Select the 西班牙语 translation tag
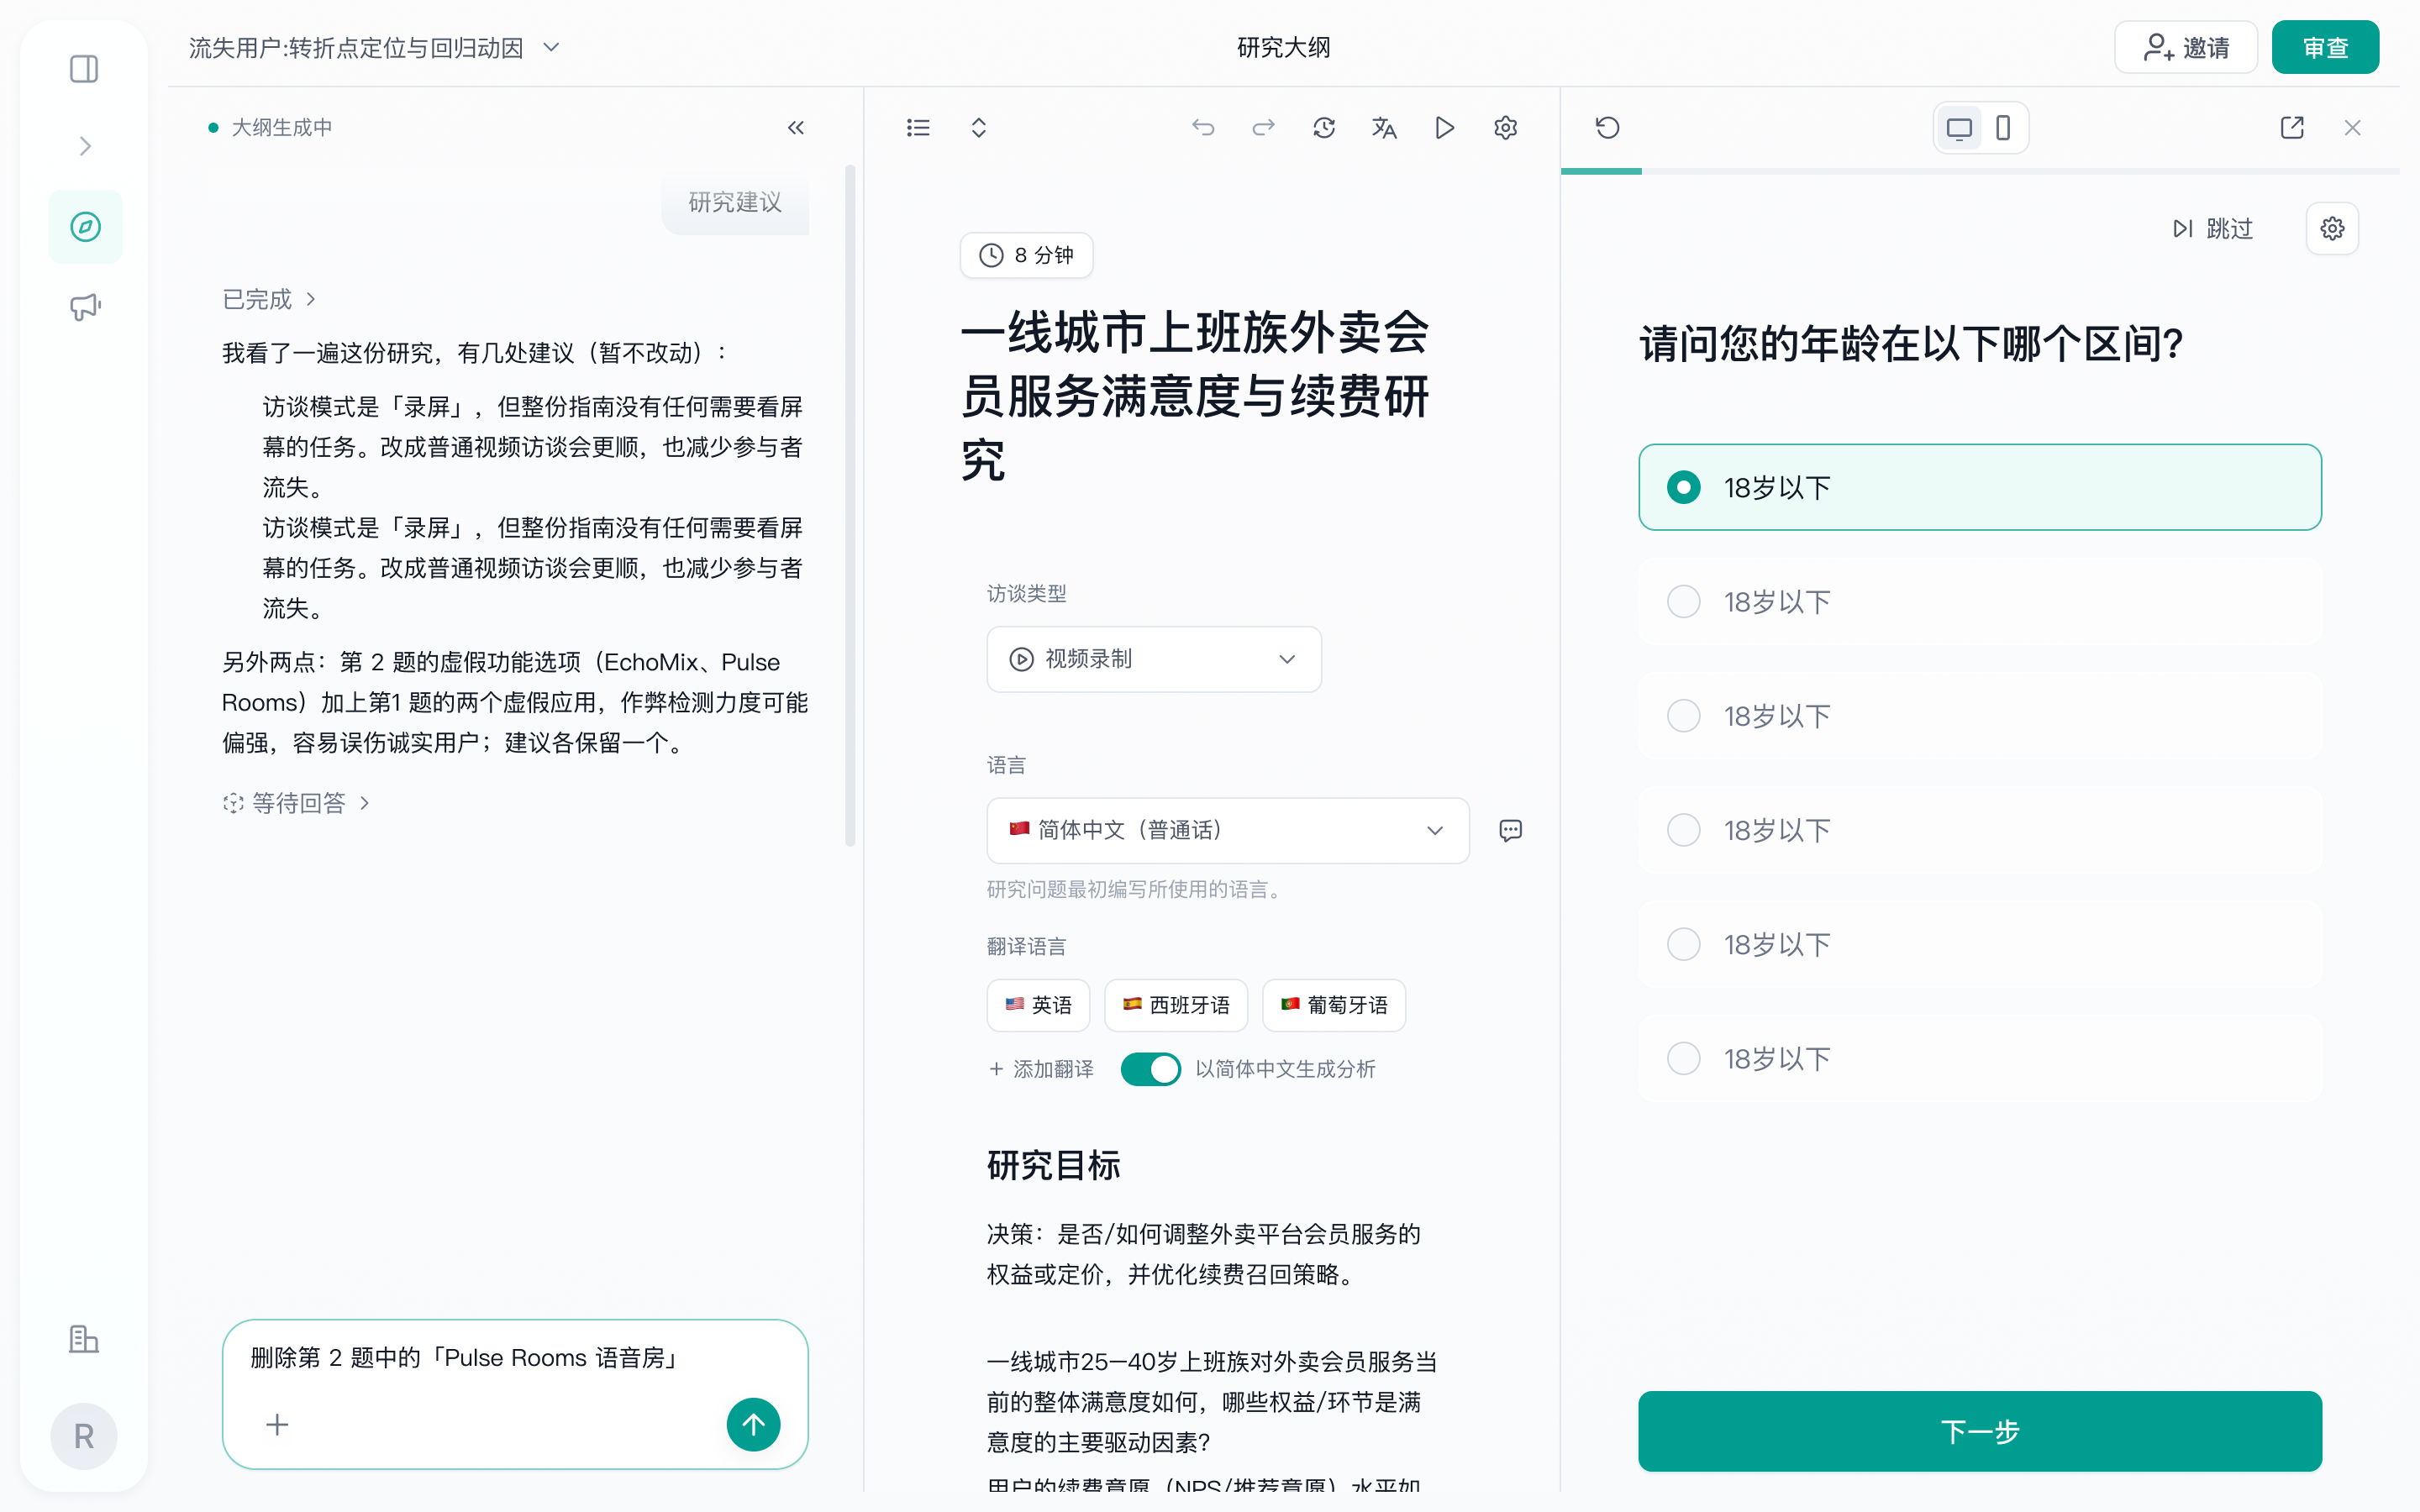 tap(1176, 1004)
